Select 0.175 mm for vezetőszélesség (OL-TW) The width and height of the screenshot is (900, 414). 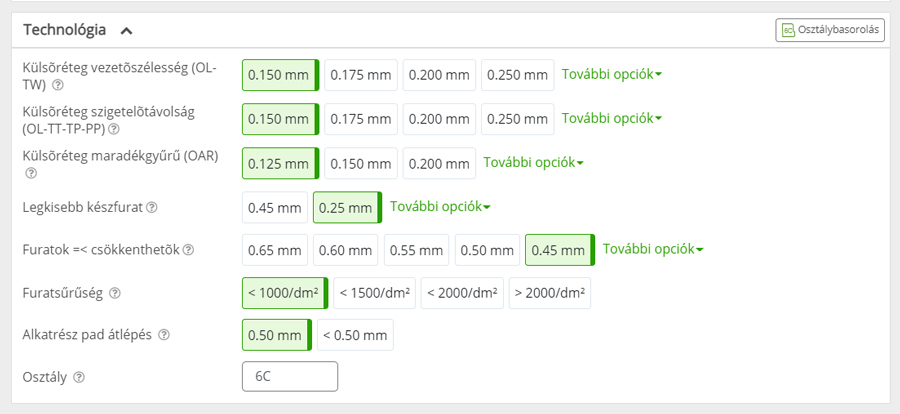(361, 76)
